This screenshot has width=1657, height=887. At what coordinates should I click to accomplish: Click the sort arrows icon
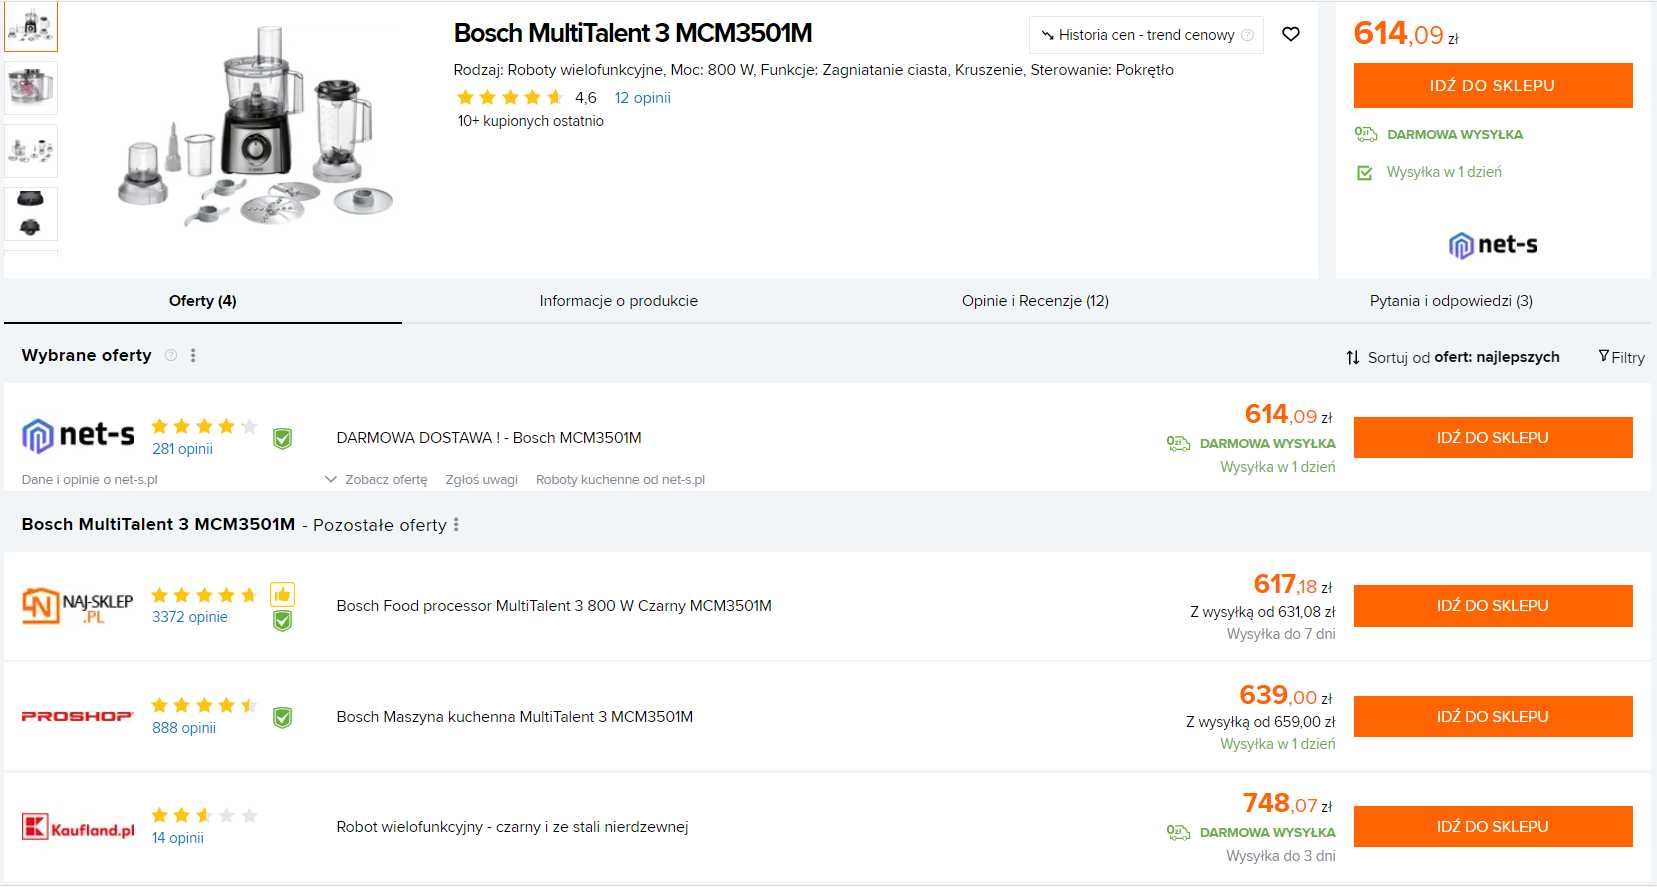coord(1352,358)
